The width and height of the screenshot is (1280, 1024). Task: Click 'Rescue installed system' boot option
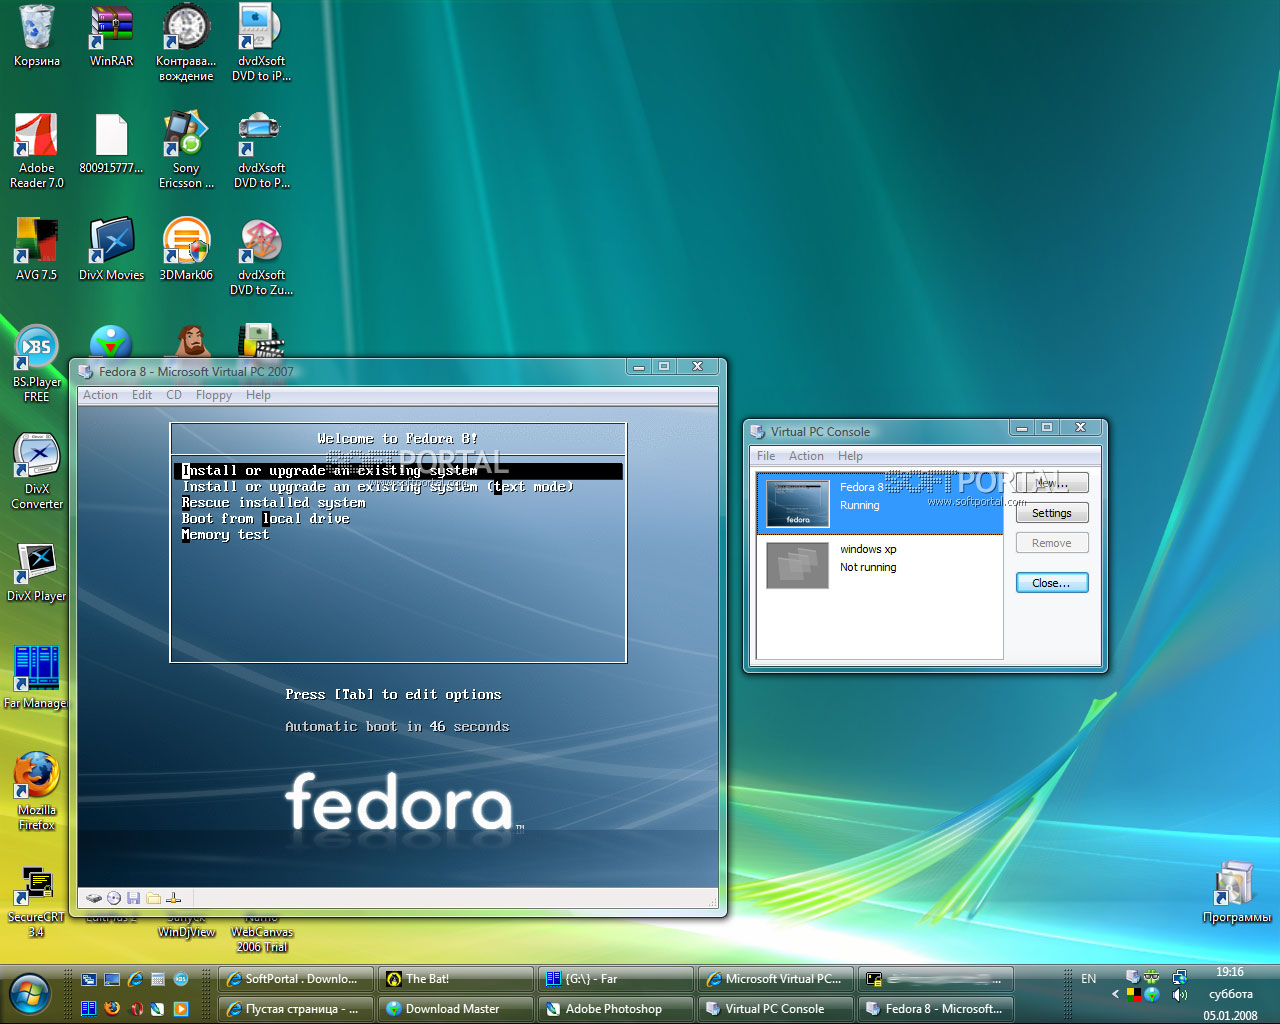(x=273, y=503)
